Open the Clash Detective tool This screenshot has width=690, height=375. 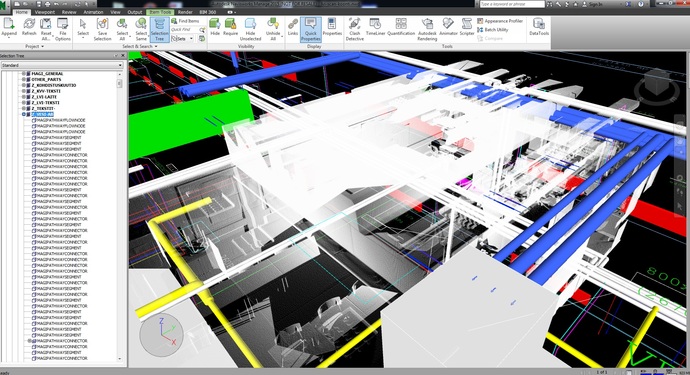point(354,29)
